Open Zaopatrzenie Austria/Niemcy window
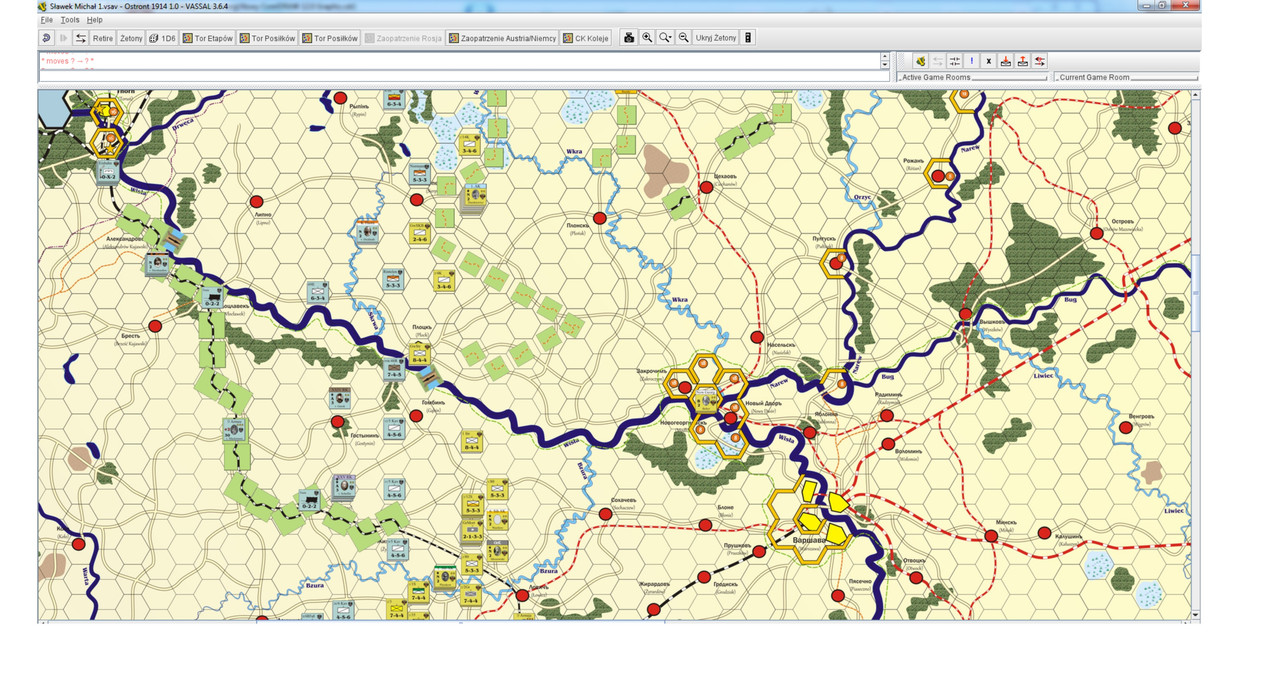This screenshot has height=693, width=1280. 502,38
